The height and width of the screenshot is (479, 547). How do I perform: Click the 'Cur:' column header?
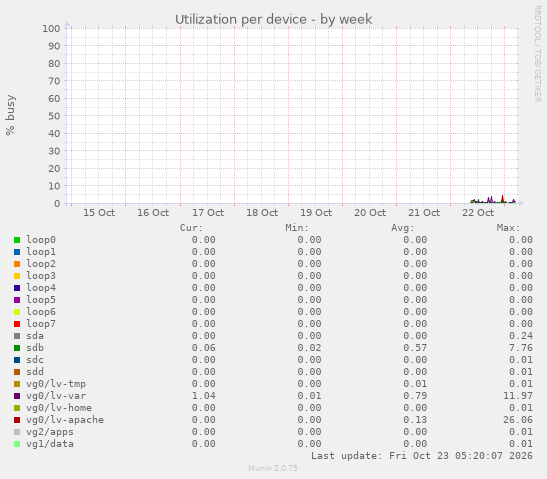(191, 228)
